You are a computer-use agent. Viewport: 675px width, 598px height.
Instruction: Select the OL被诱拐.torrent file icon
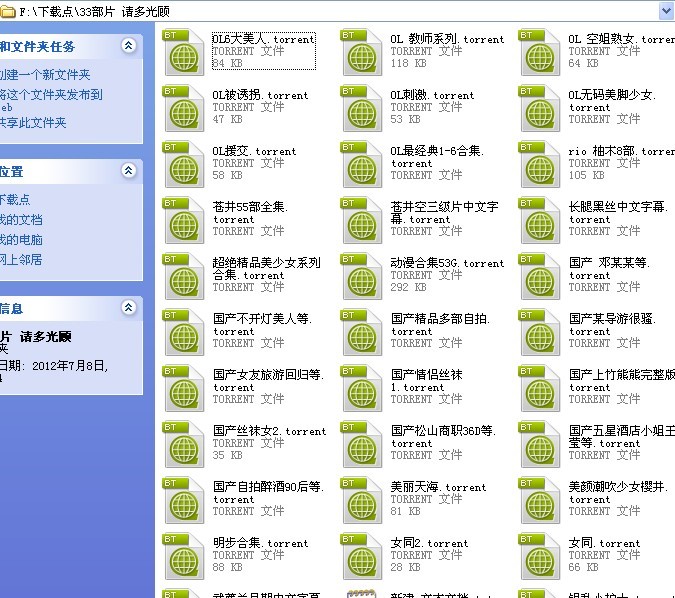point(184,108)
